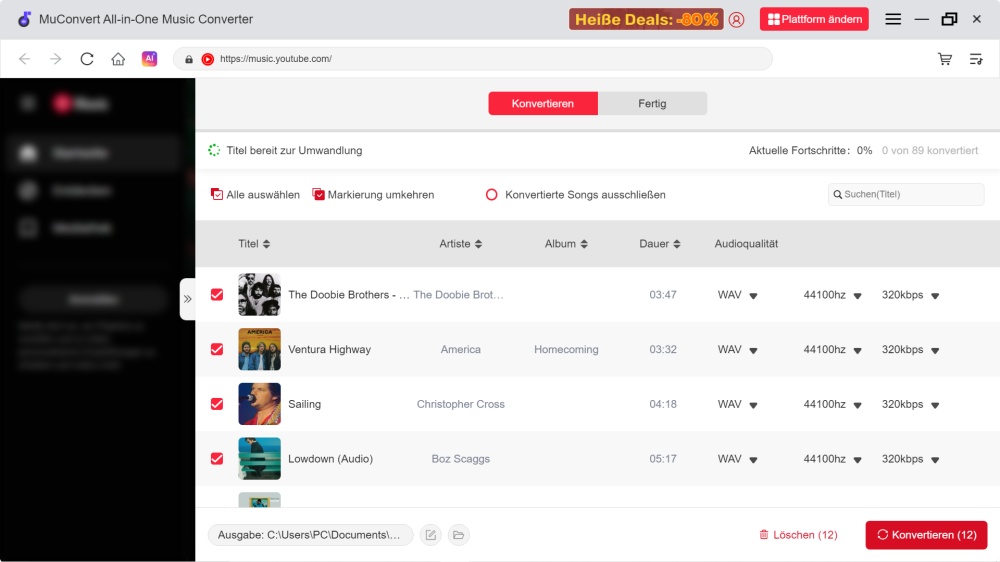Screen dimensions: 1000x562
Task: Click the Ausgabe output path field
Action: (x=310, y=535)
